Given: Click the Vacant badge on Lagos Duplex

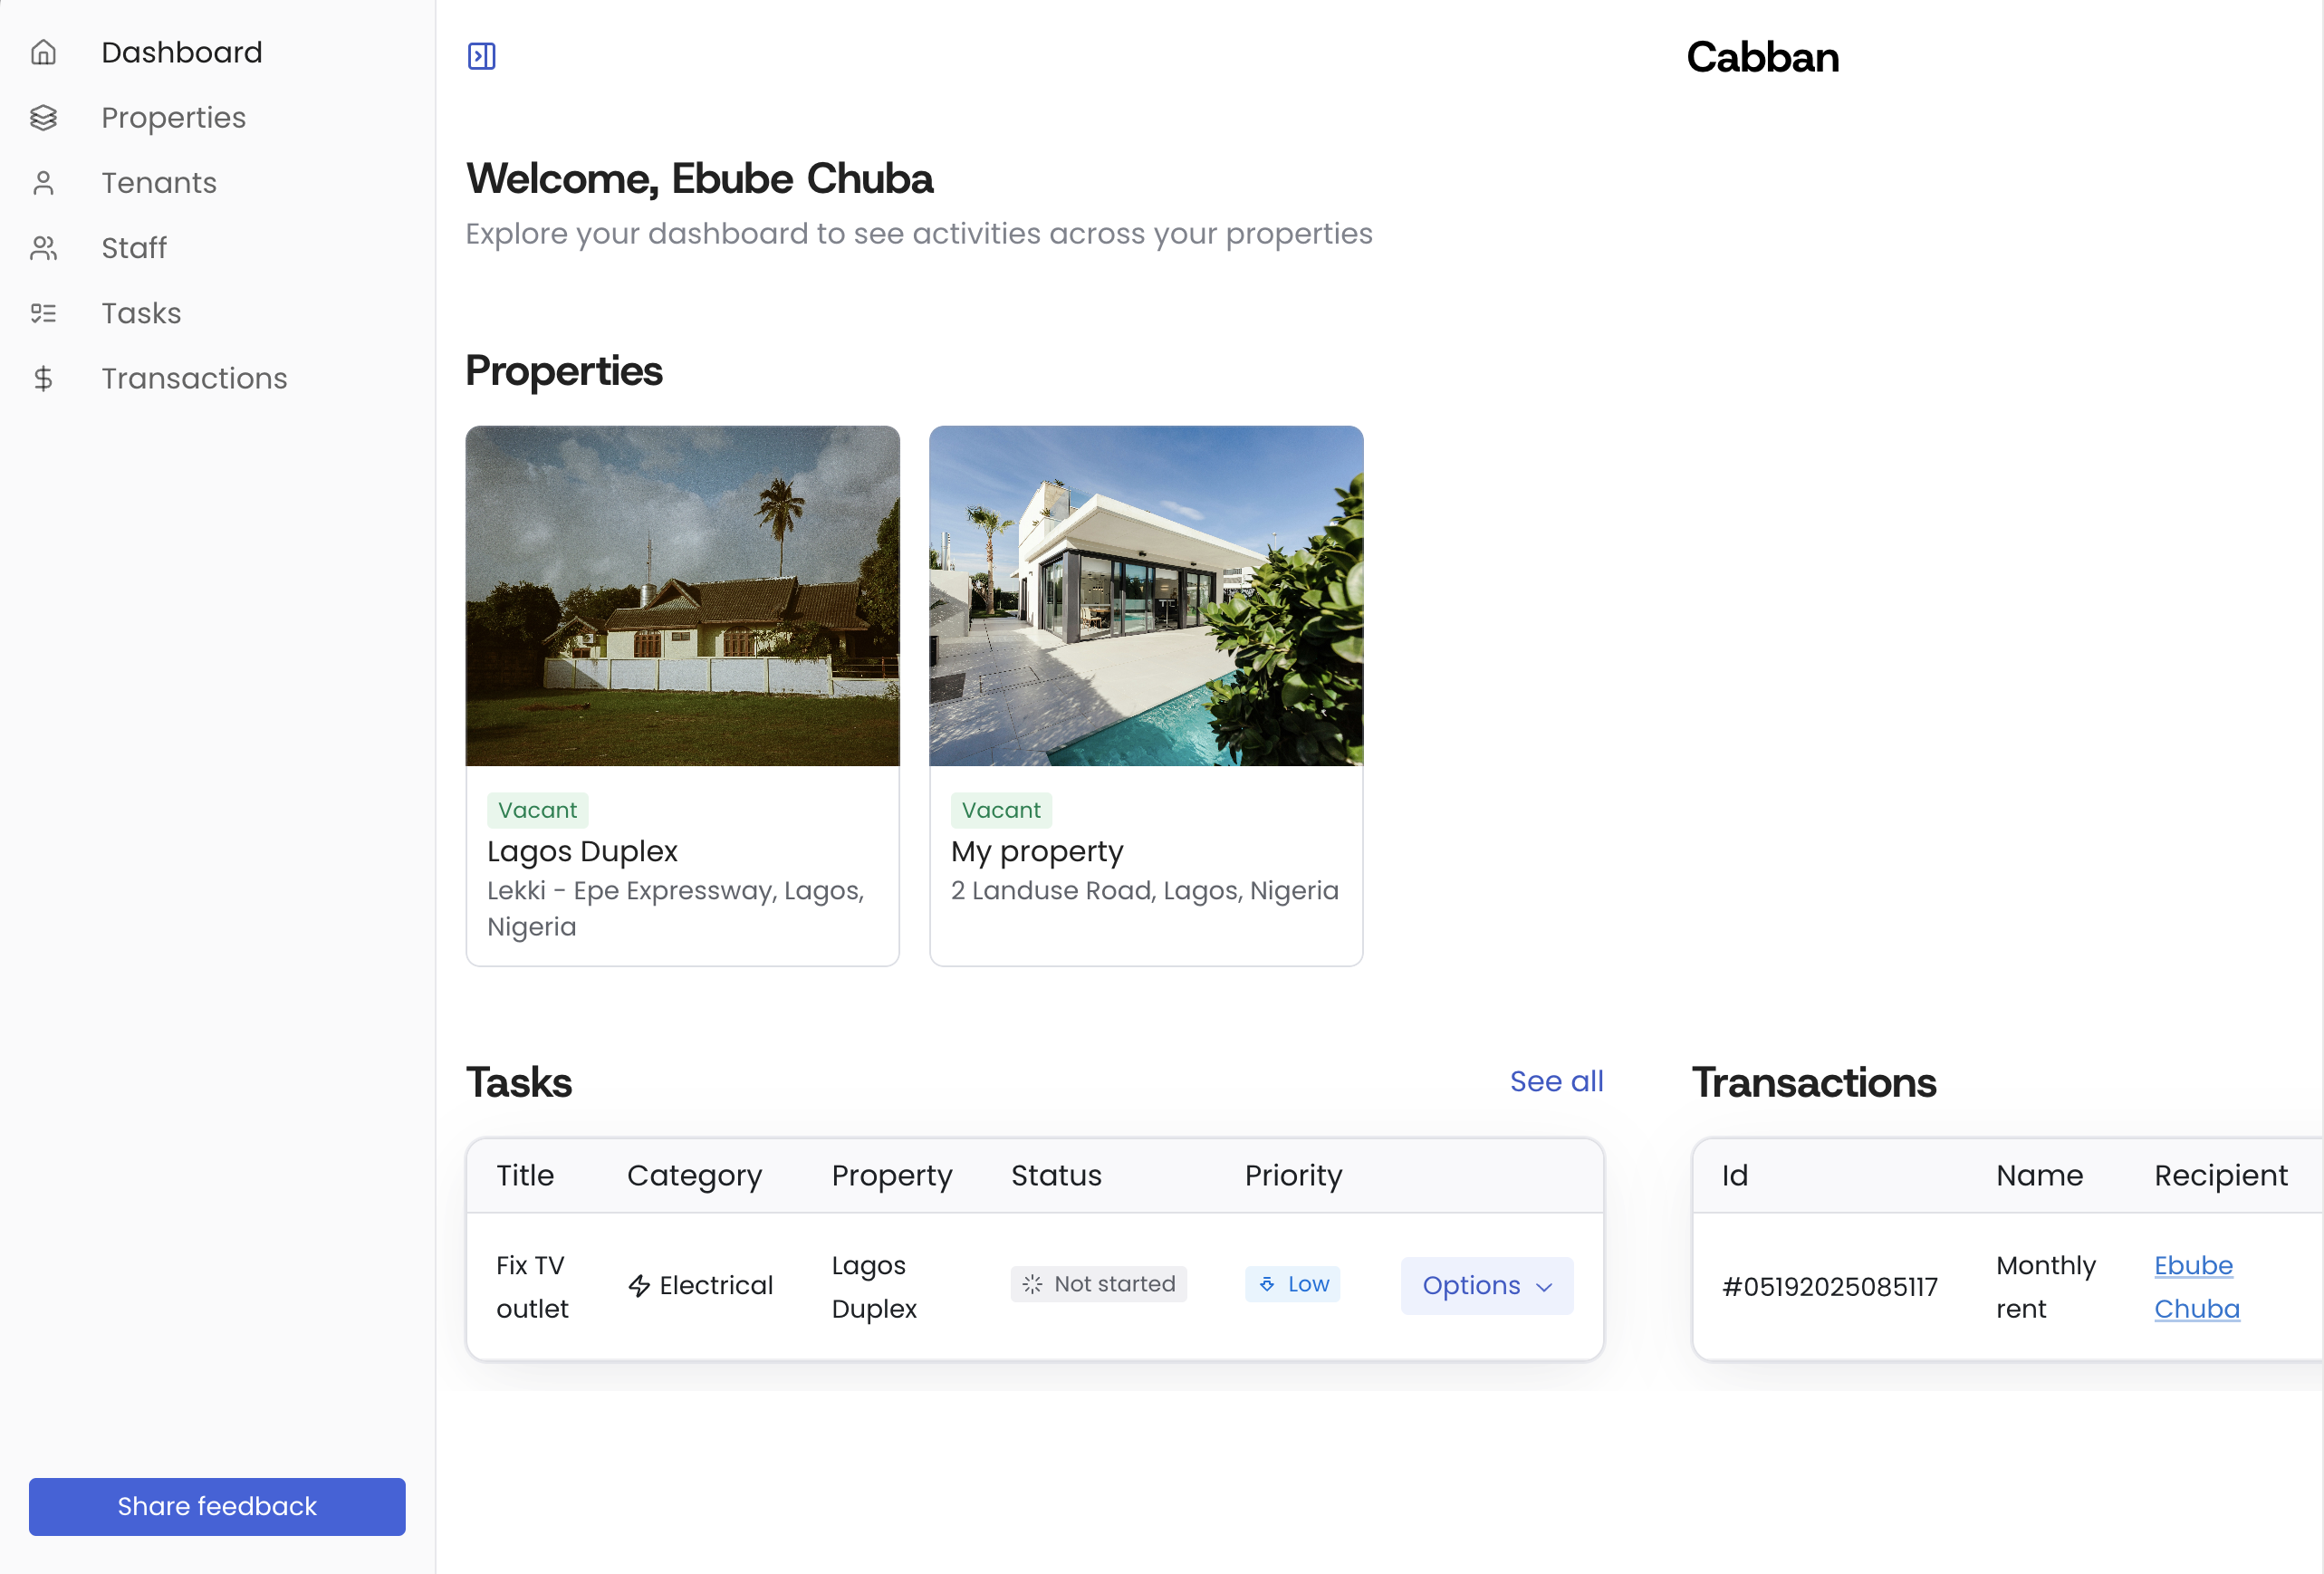Looking at the screenshot, I should point(537,810).
